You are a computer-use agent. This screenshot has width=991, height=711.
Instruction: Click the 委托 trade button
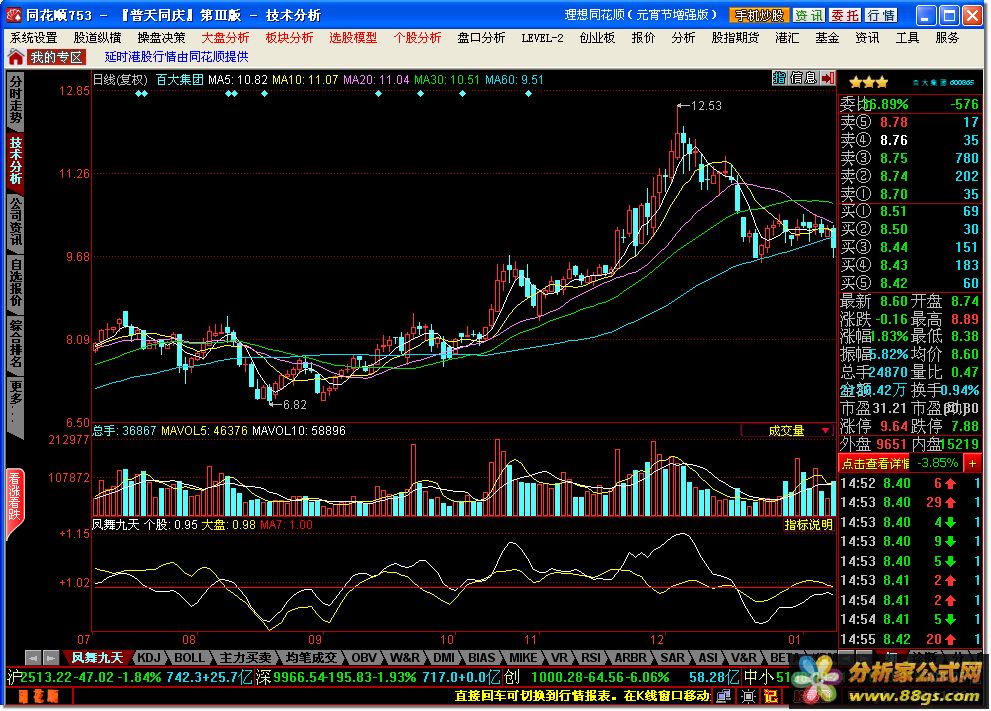[x=845, y=15]
